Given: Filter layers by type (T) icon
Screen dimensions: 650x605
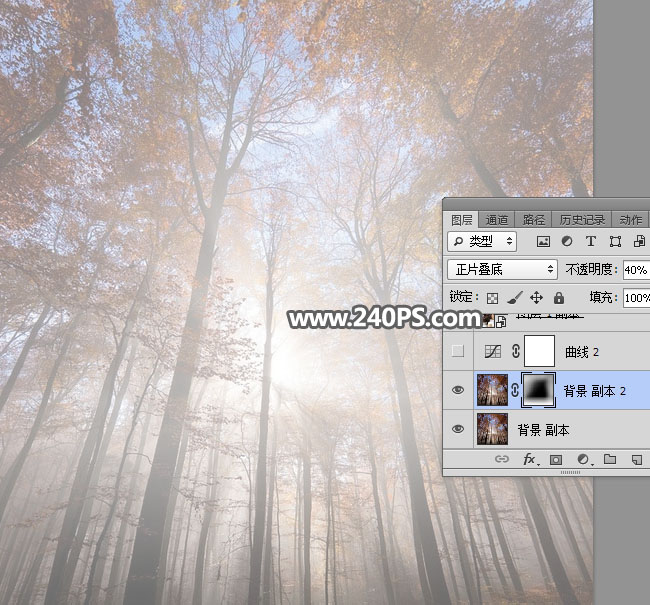Looking at the screenshot, I should (x=591, y=241).
